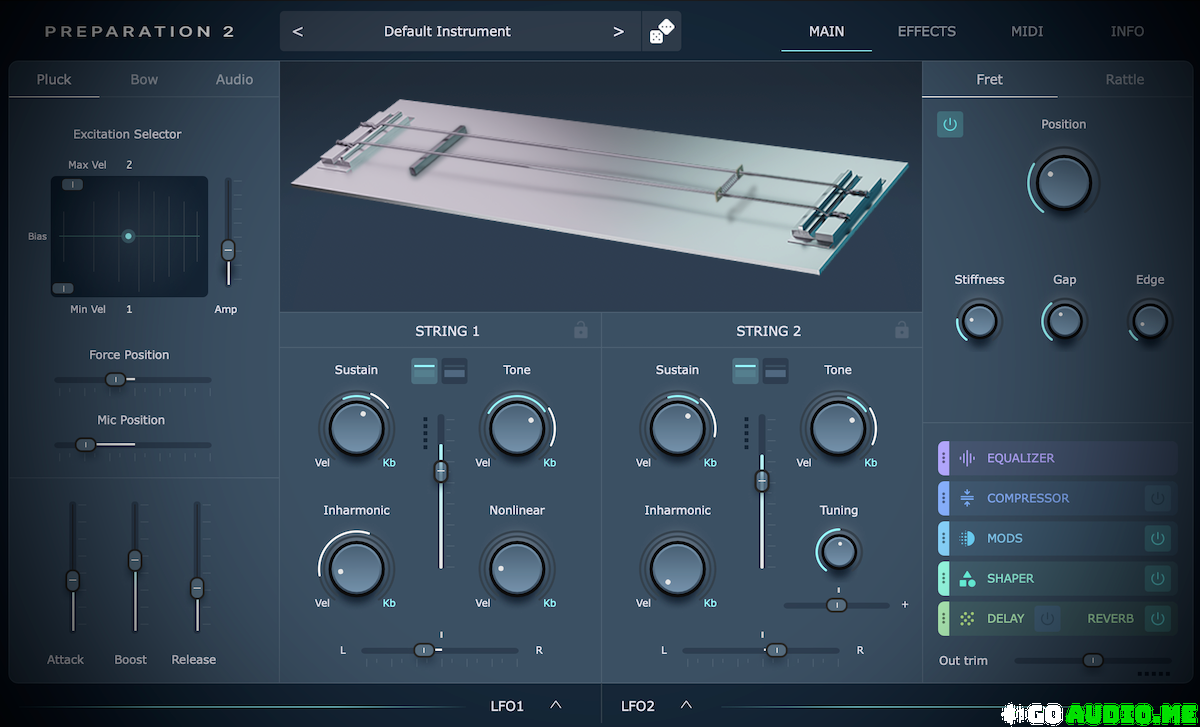Select String 1 single-line mode icon

tap(425, 370)
